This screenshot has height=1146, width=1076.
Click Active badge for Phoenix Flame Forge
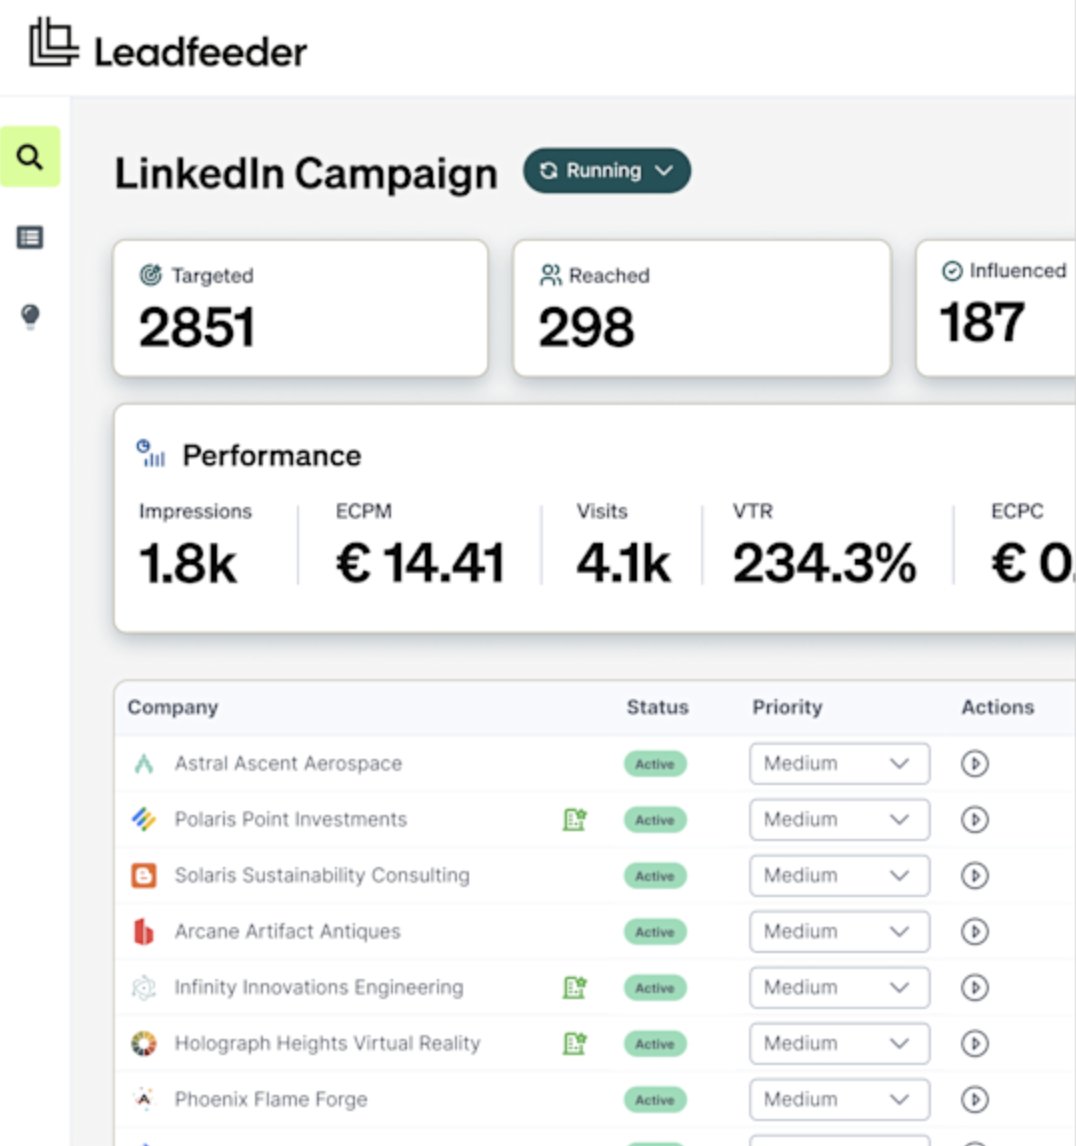coord(655,1100)
